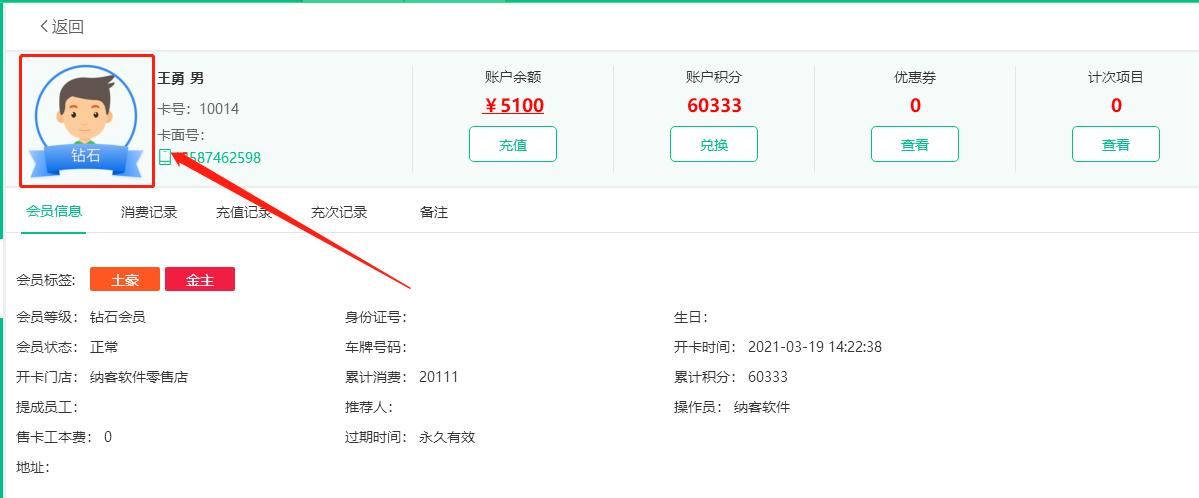Click the coupon count under 优惠券

915,105
